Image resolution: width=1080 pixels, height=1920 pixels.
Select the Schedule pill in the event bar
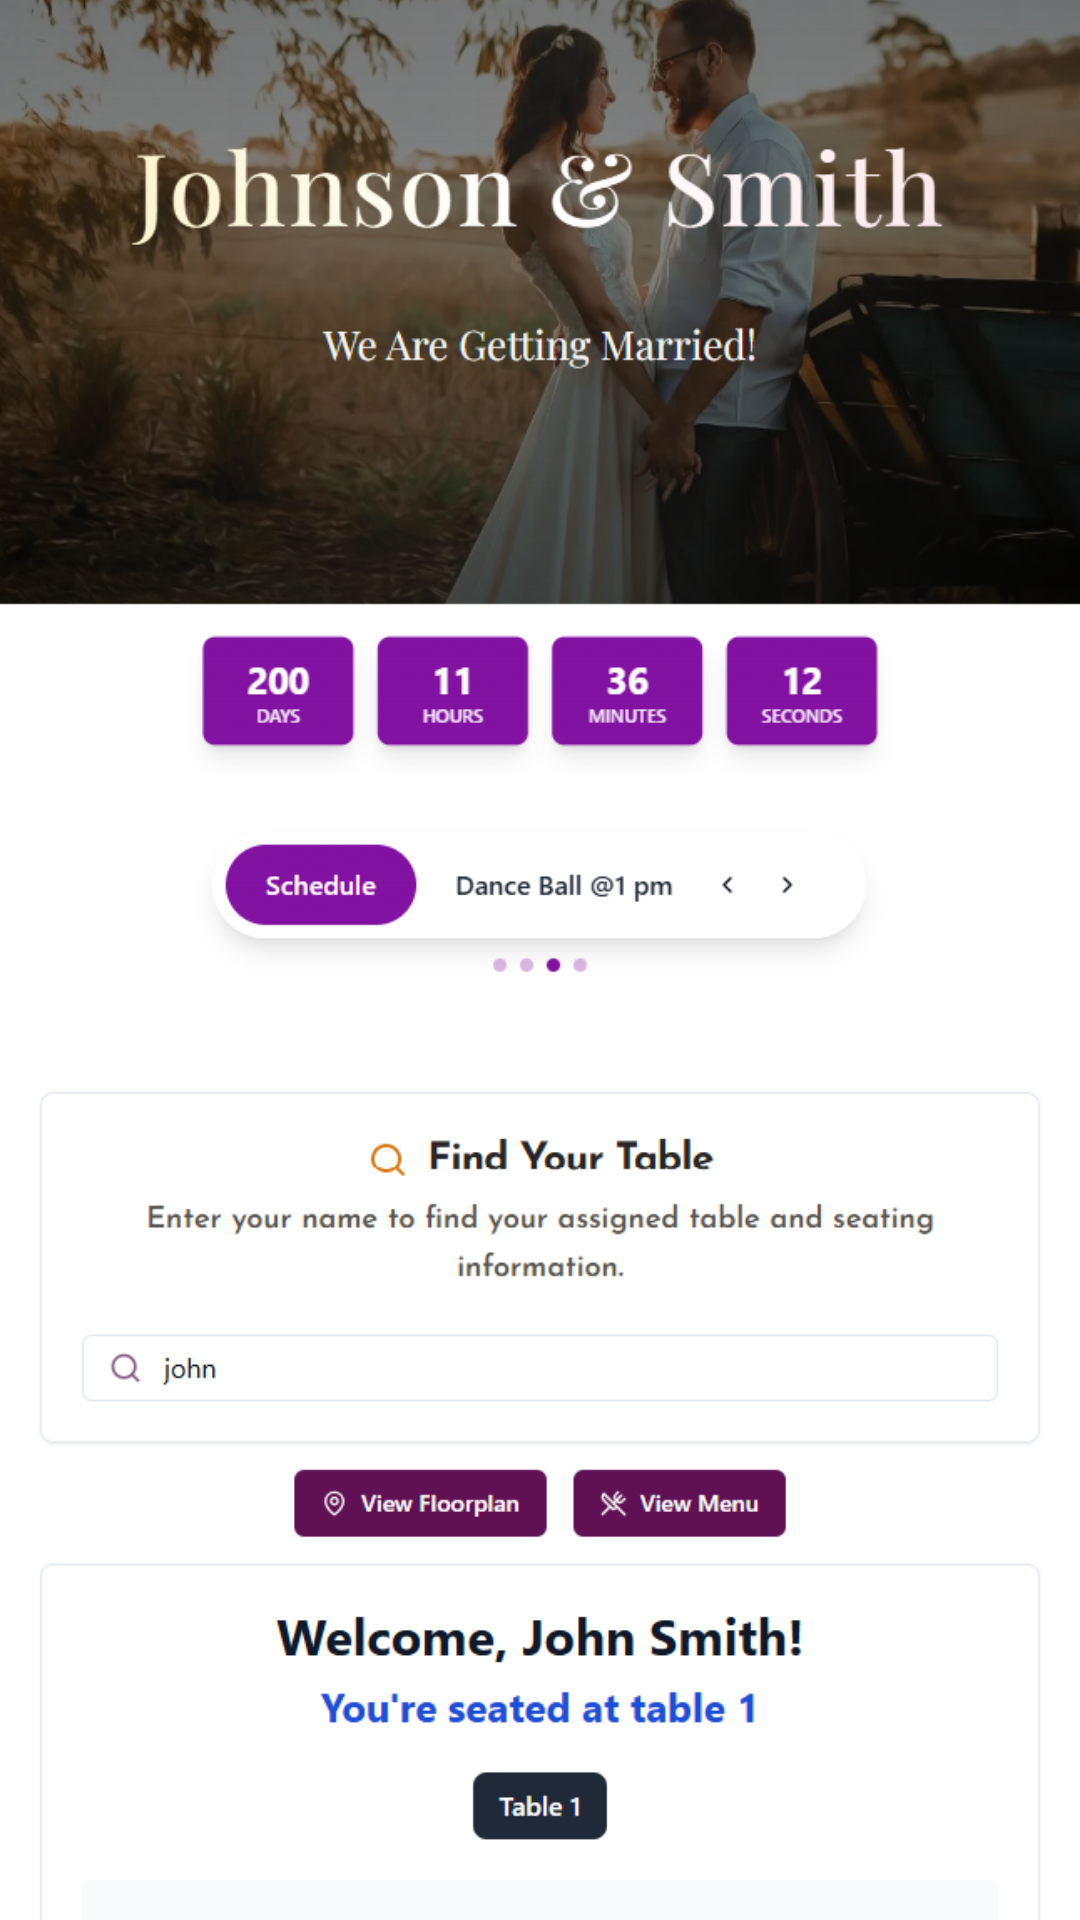coord(320,884)
